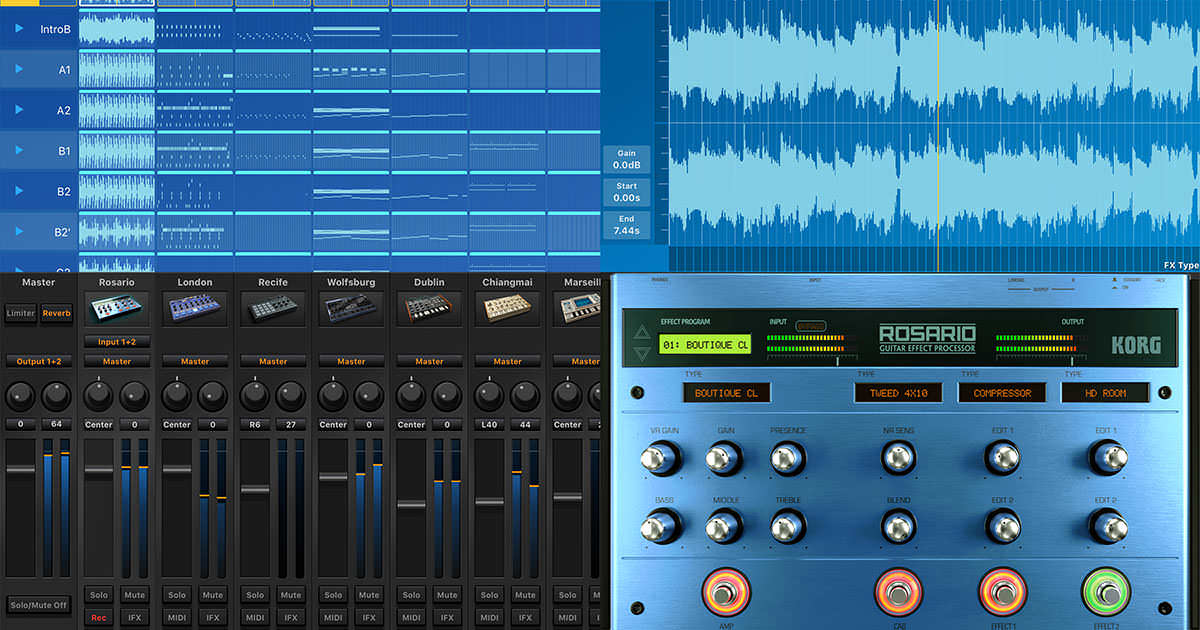The height and width of the screenshot is (630, 1200).
Task: Adjust the Dublin volume fader
Action: point(411,505)
